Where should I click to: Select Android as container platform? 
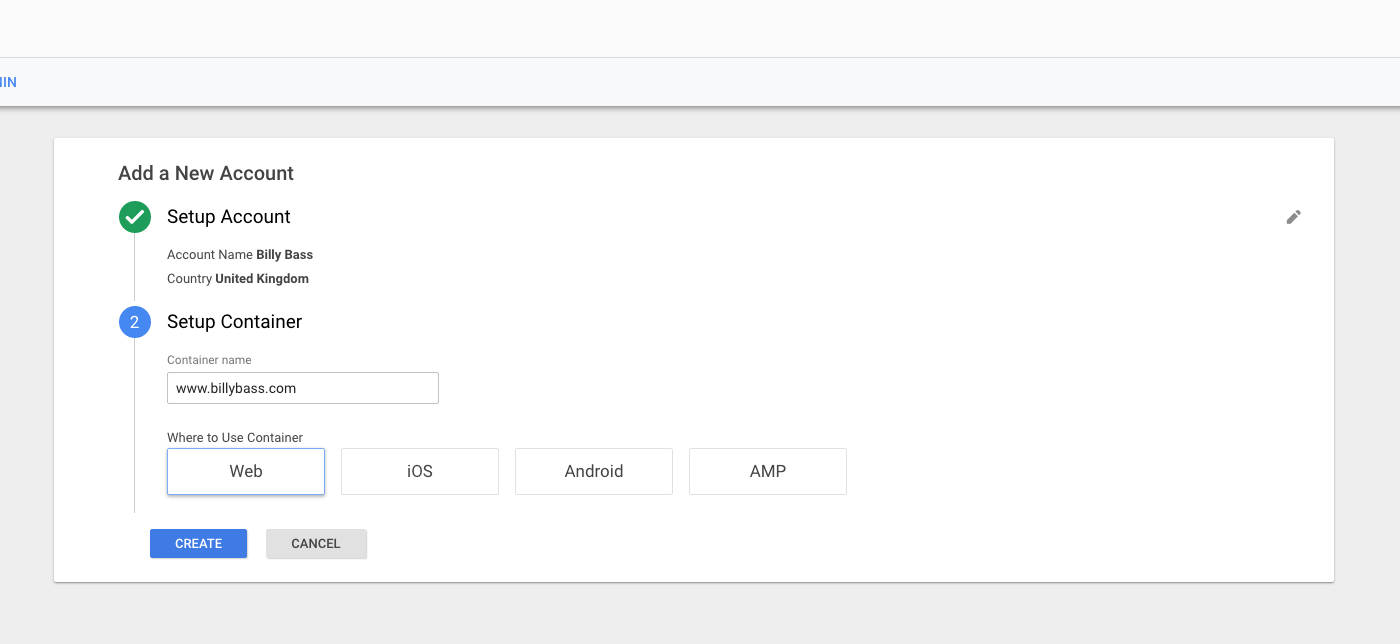594,471
